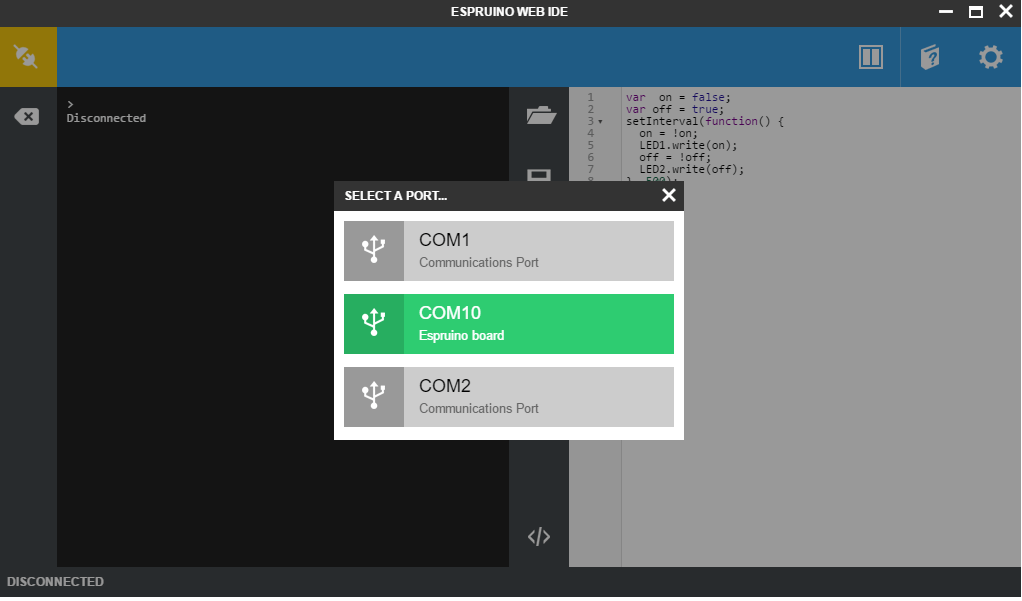Click the USB icon beside COM2
Image resolution: width=1022 pixels, height=601 pixels.
[x=373, y=396]
